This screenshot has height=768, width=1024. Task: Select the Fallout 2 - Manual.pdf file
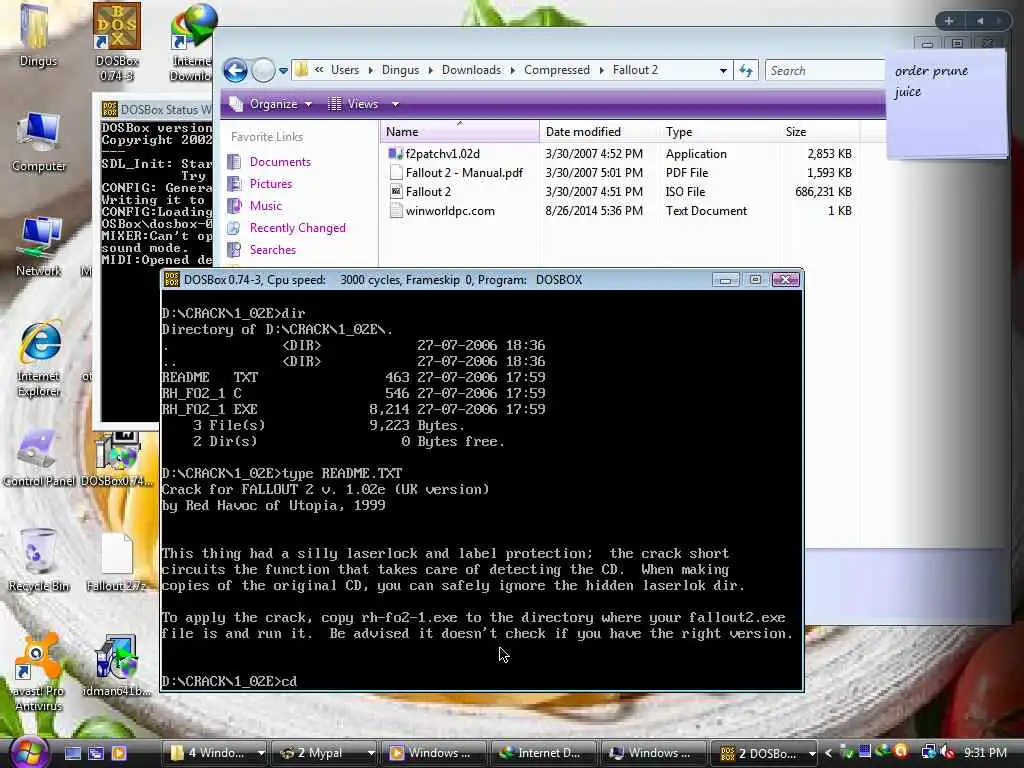[456, 172]
